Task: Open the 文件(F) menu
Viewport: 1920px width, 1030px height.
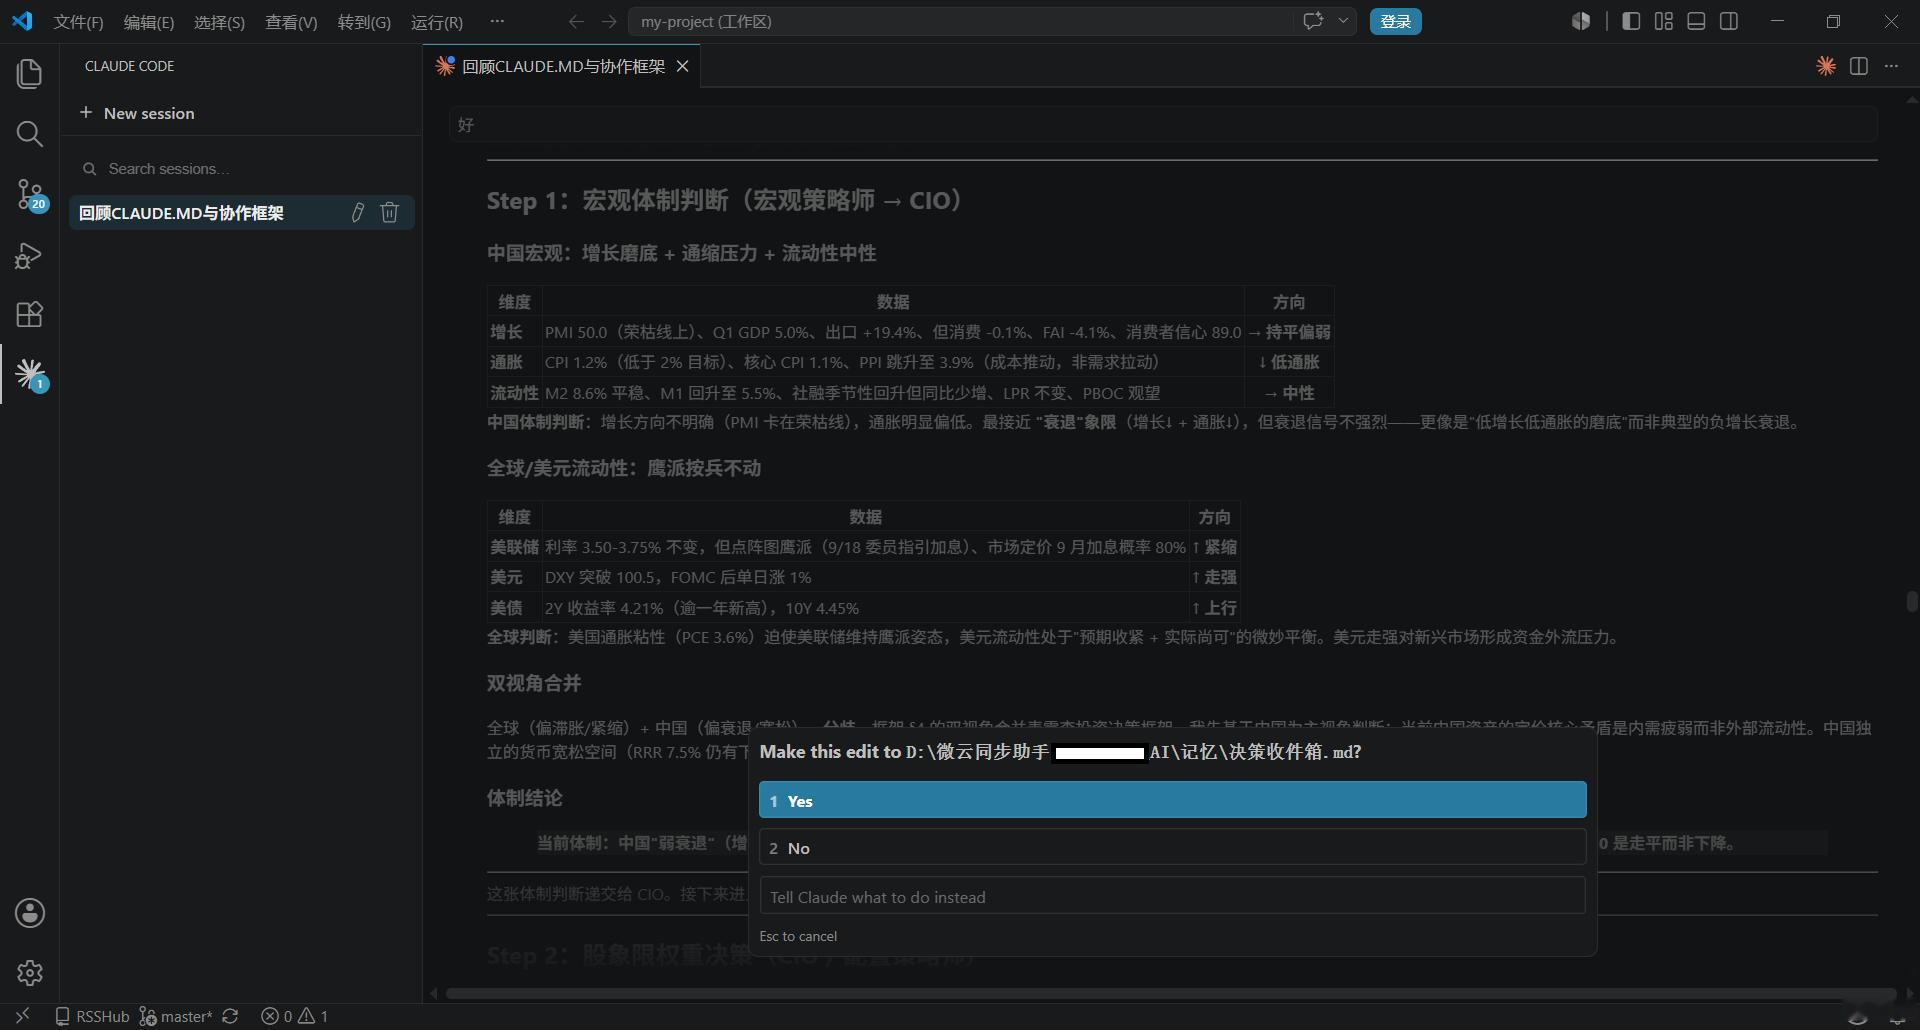Action: coord(78,22)
